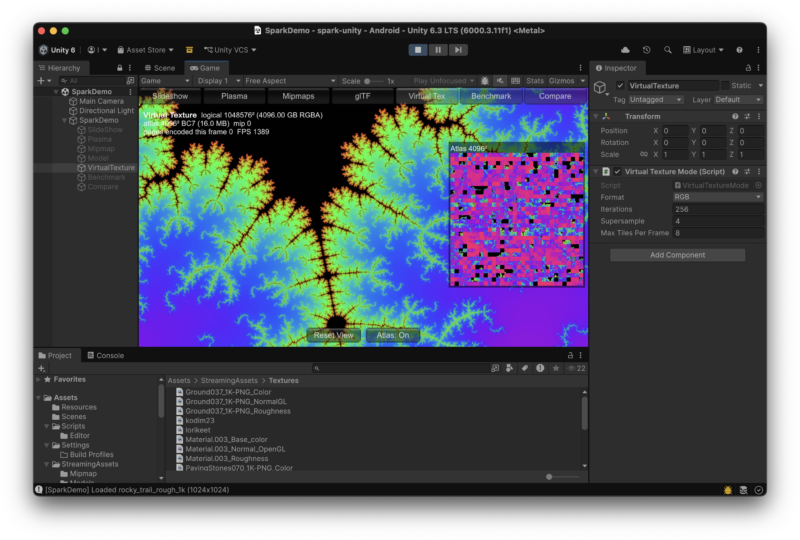Click the global search magnifier icon

(667, 50)
